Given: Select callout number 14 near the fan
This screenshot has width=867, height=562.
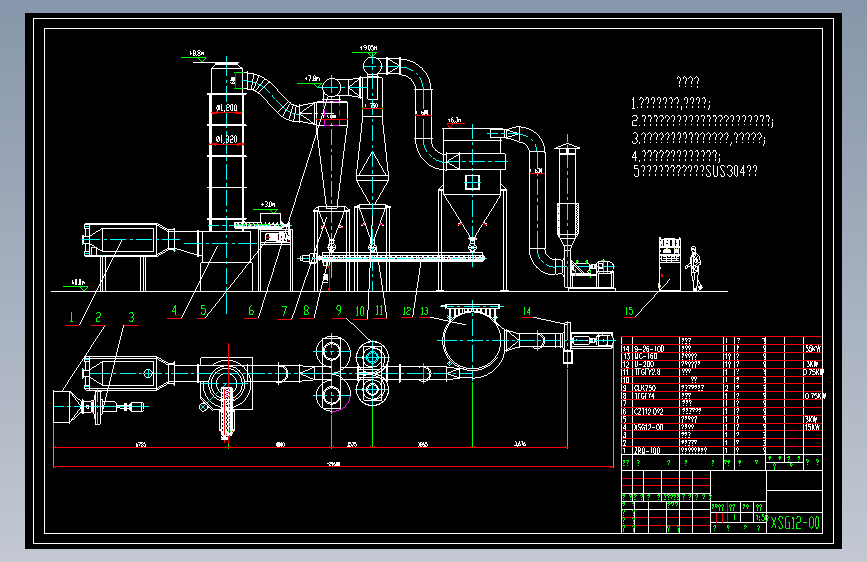Looking at the screenshot, I should coord(526,311).
